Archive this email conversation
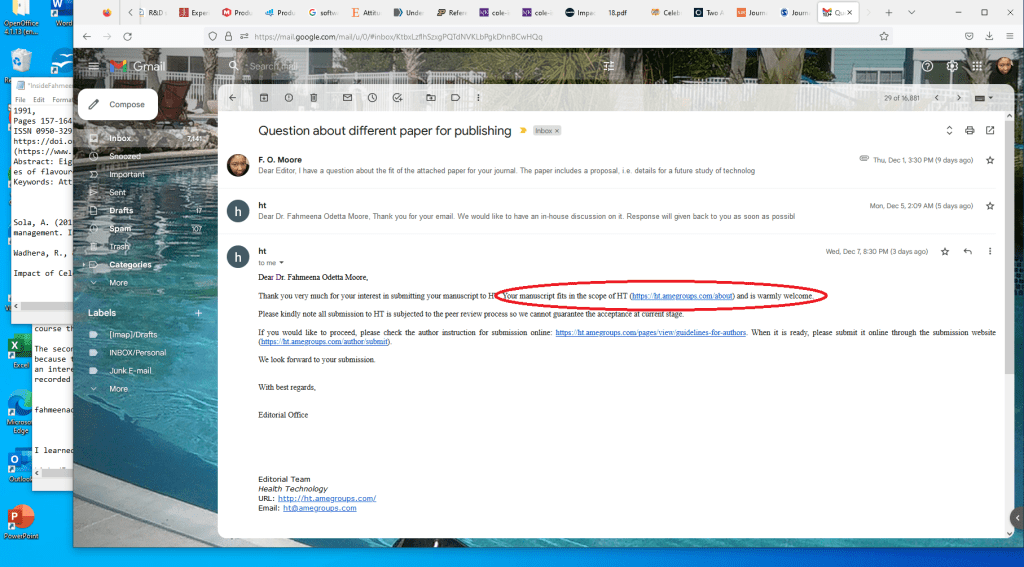The height and width of the screenshot is (567, 1024). coord(264,98)
